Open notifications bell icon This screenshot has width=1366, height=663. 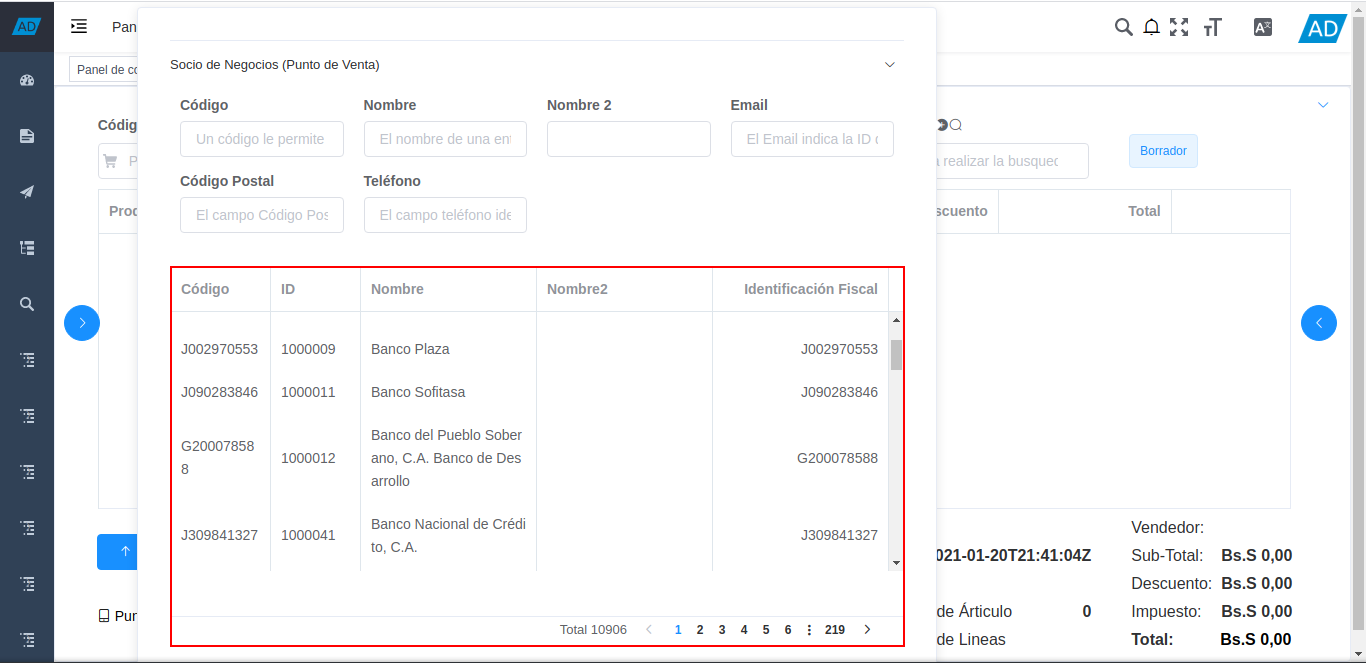pos(1151,27)
